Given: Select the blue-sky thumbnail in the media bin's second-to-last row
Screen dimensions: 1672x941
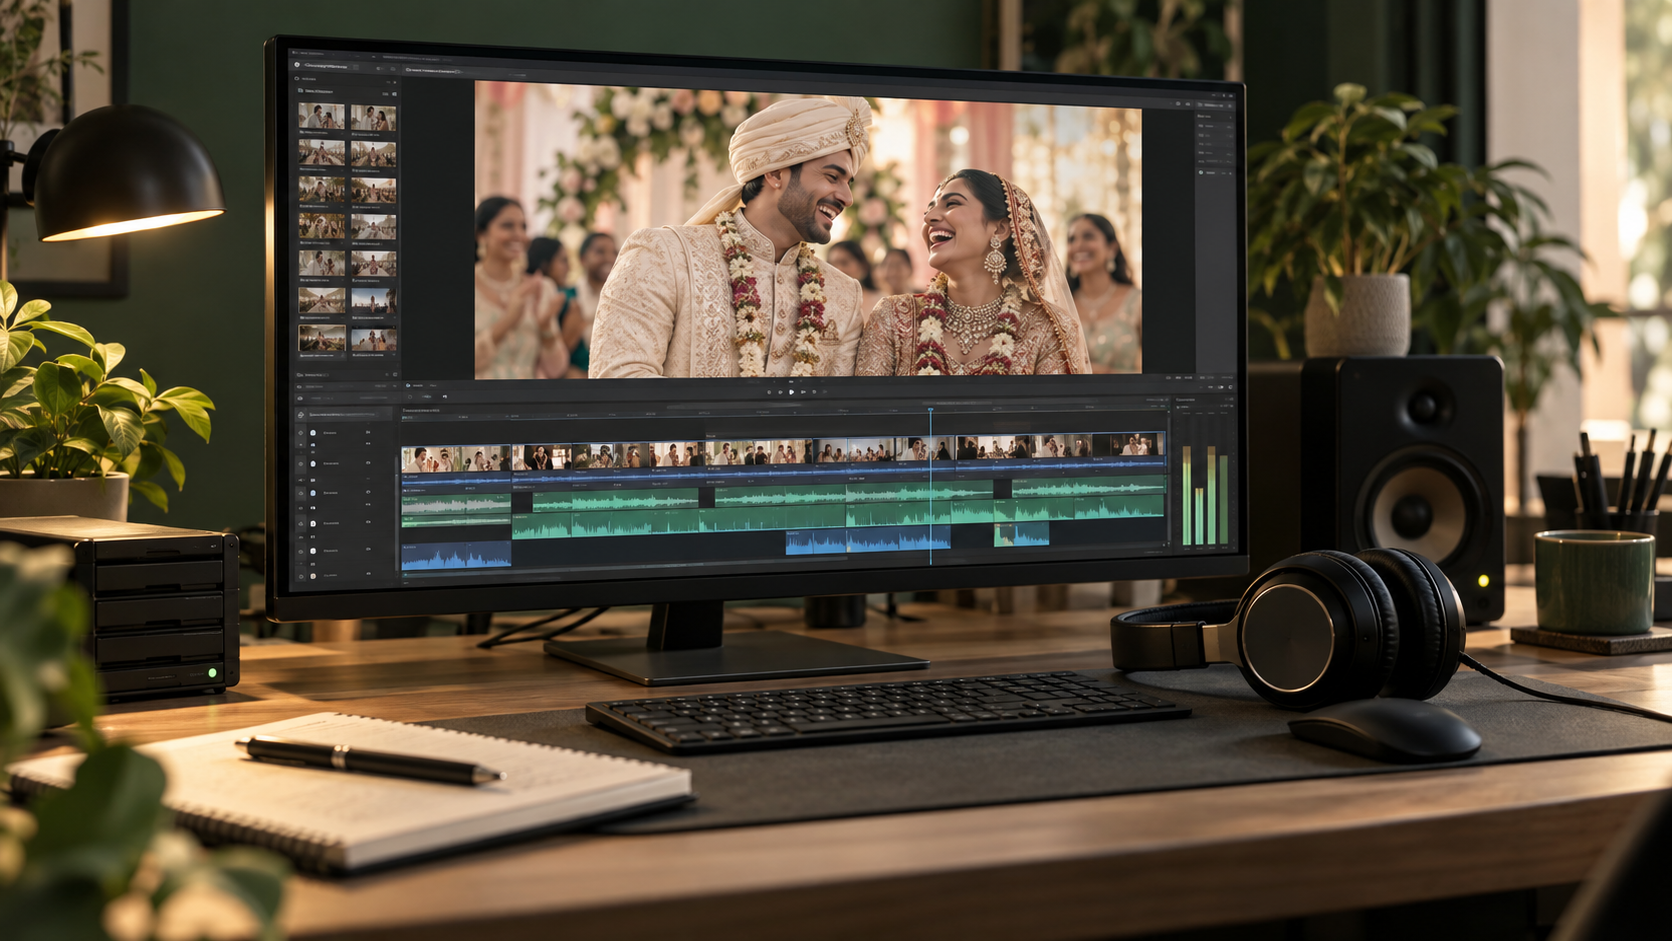Looking at the screenshot, I should [374, 301].
